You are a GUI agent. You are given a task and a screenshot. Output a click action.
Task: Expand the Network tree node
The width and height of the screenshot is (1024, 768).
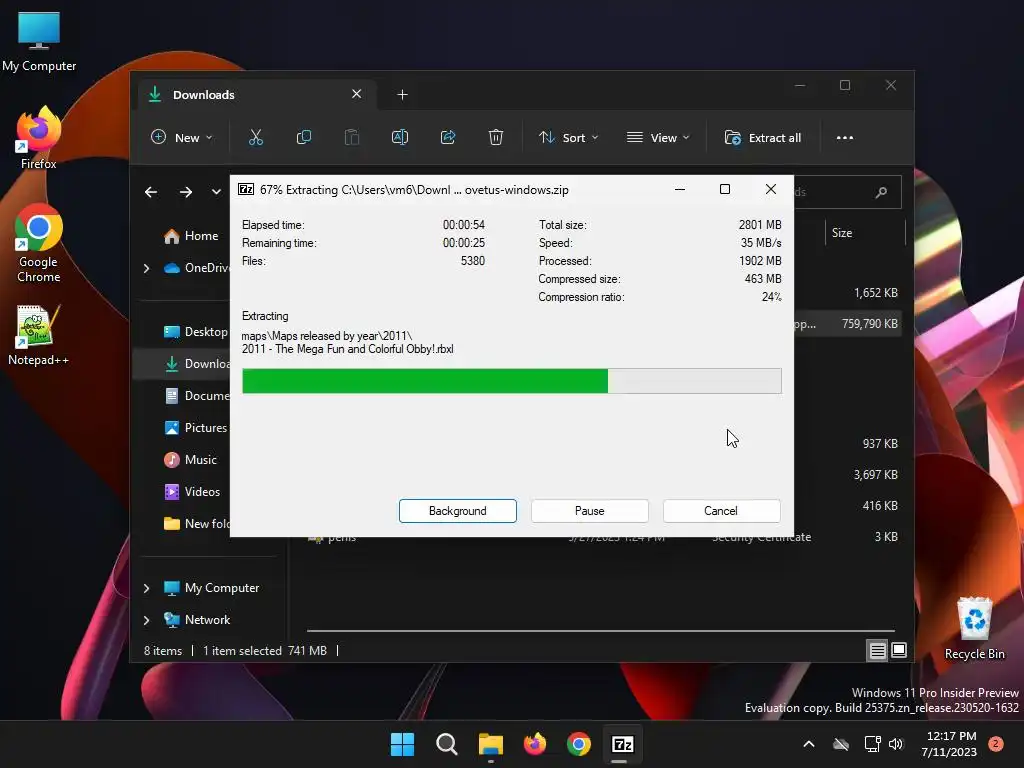[x=146, y=620]
